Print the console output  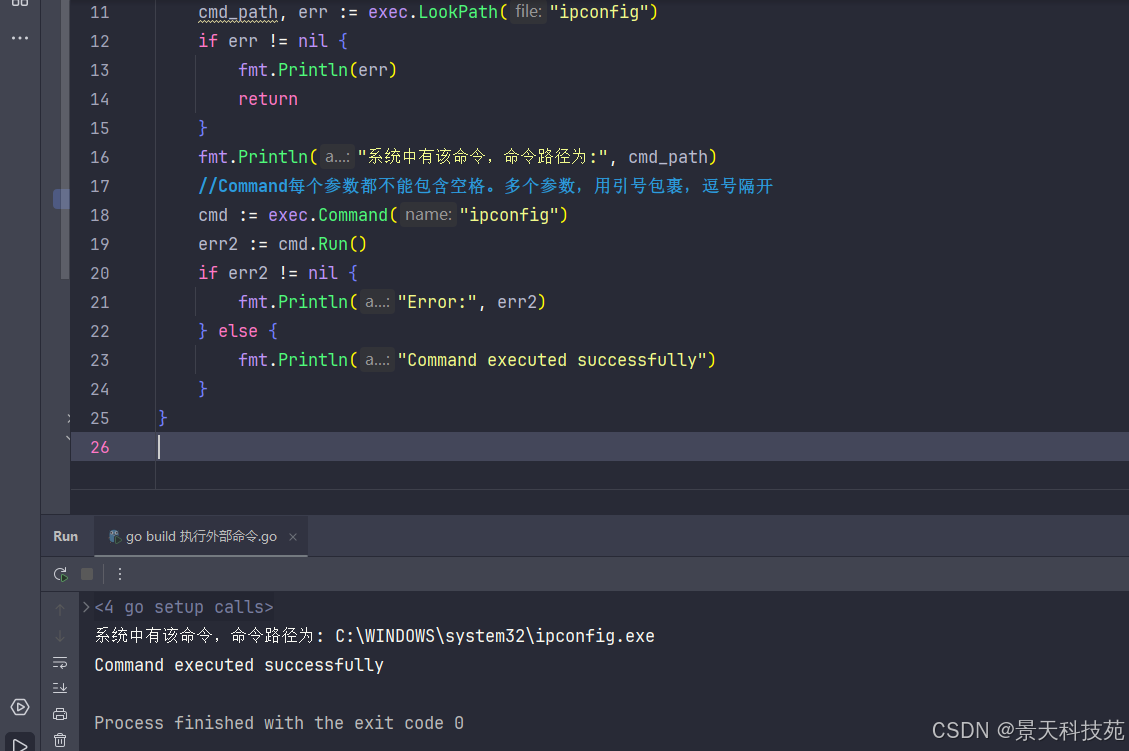60,714
